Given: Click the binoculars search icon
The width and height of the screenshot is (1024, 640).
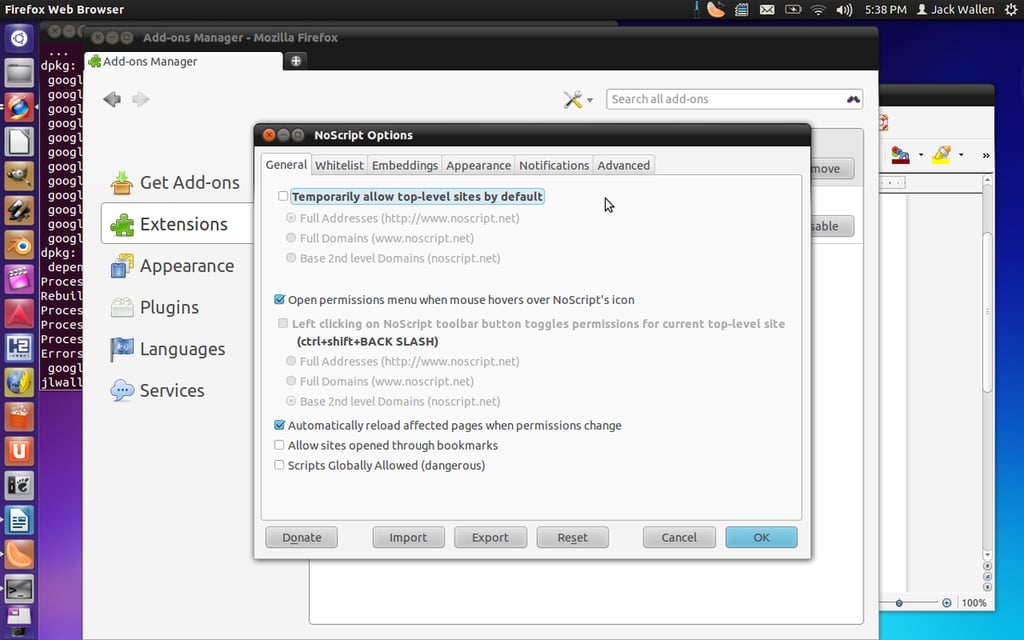Looking at the screenshot, I should pos(853,99).
